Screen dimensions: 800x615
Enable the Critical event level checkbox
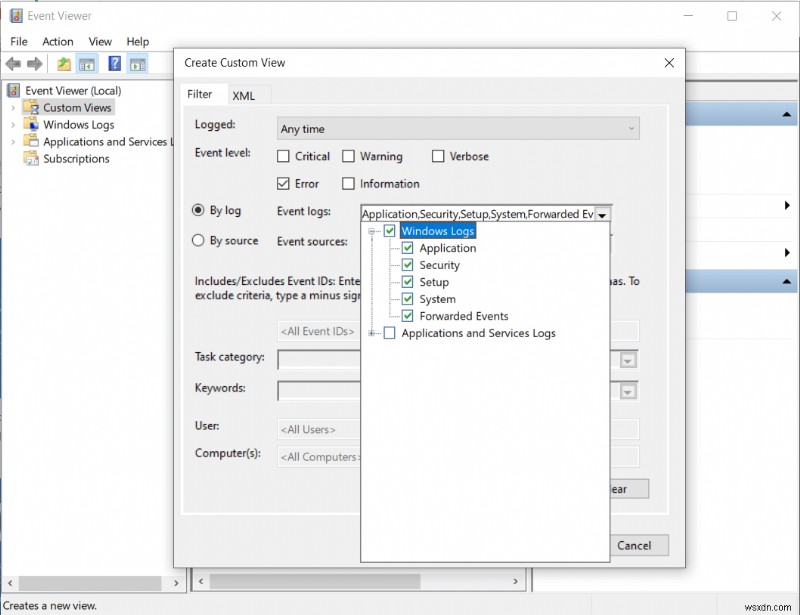click(x=283, y=156)
